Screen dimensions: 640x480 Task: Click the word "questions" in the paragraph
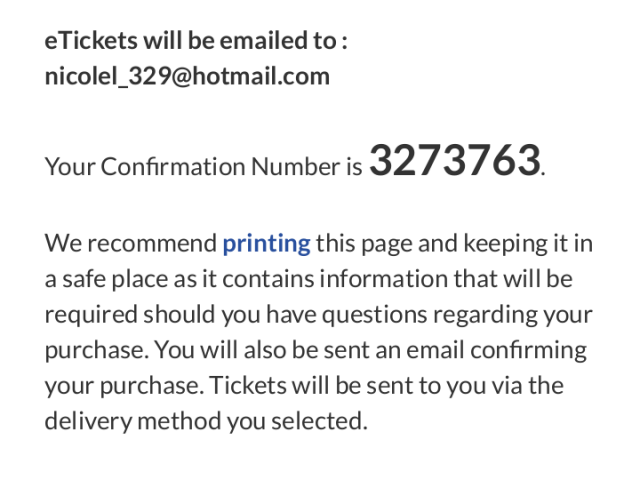(x=375, y=316)
